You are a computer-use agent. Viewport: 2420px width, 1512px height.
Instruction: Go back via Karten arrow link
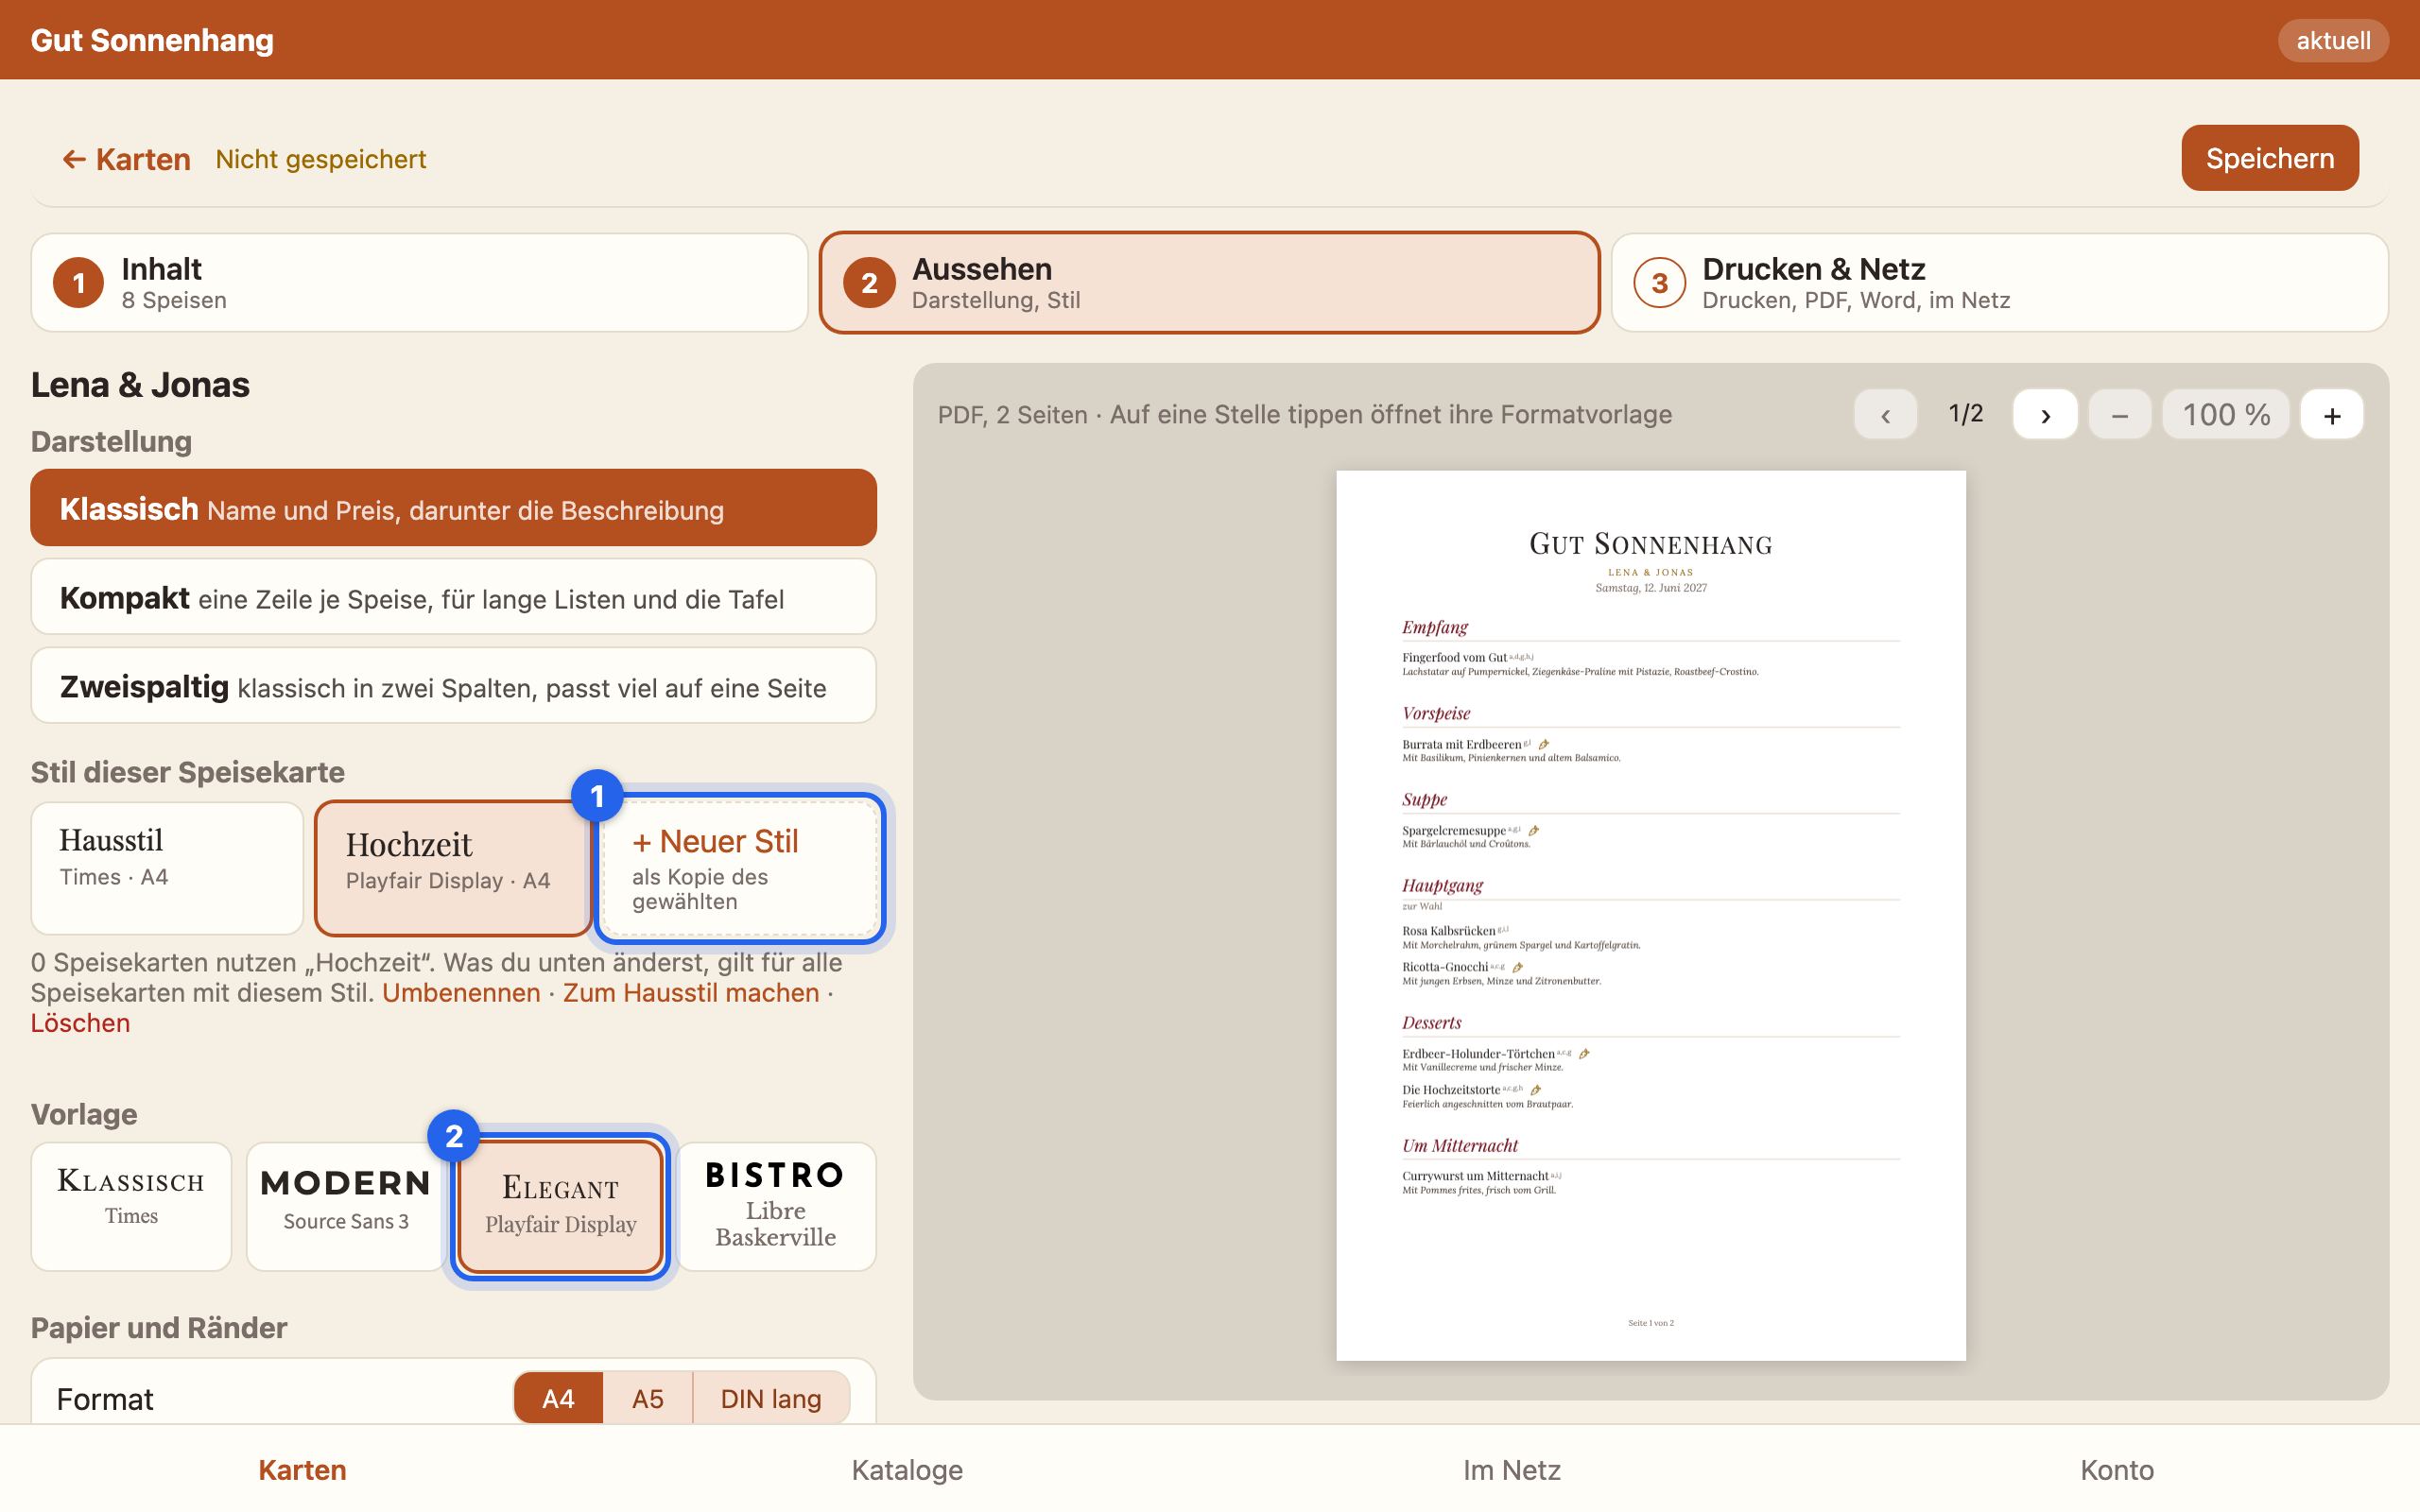tap(126, 159)
